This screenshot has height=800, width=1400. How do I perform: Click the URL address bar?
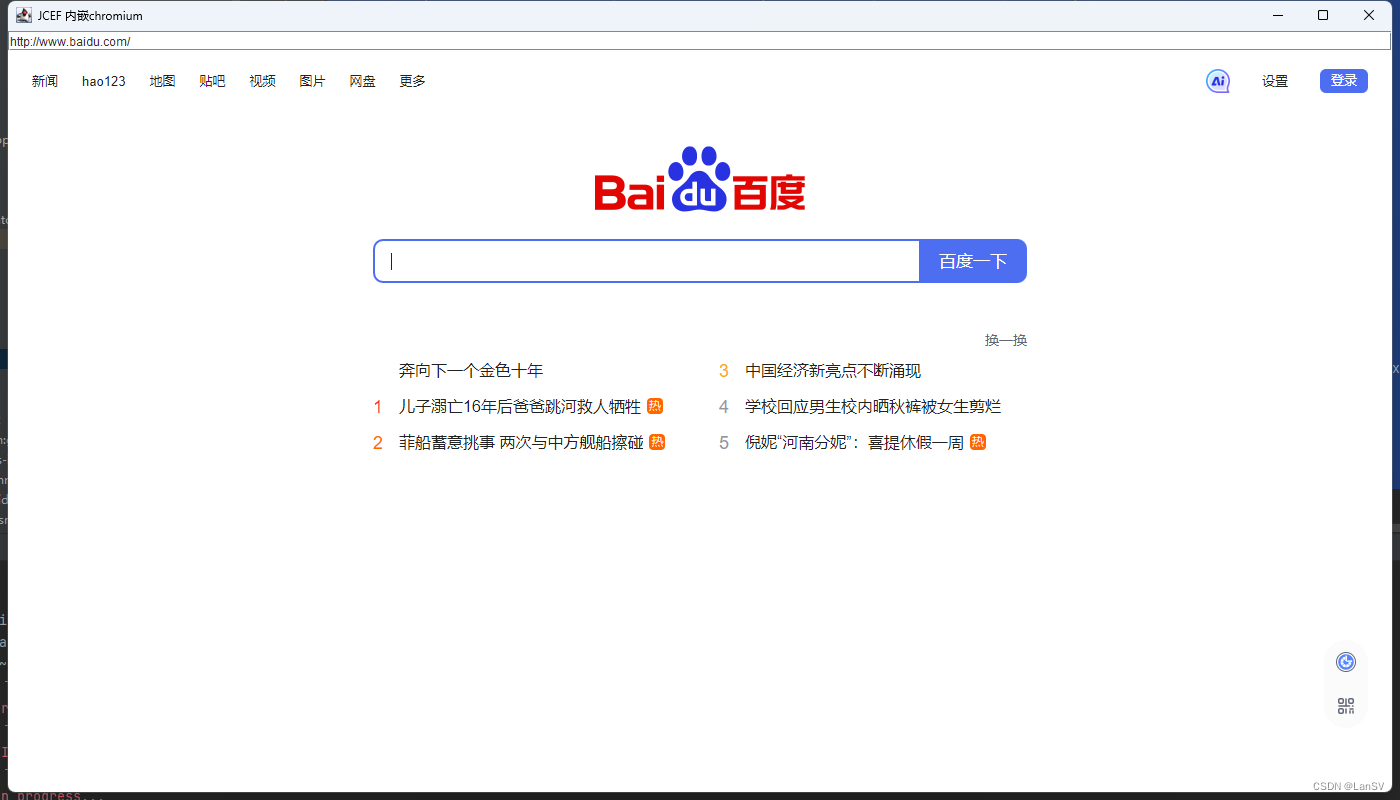(700, 41)
